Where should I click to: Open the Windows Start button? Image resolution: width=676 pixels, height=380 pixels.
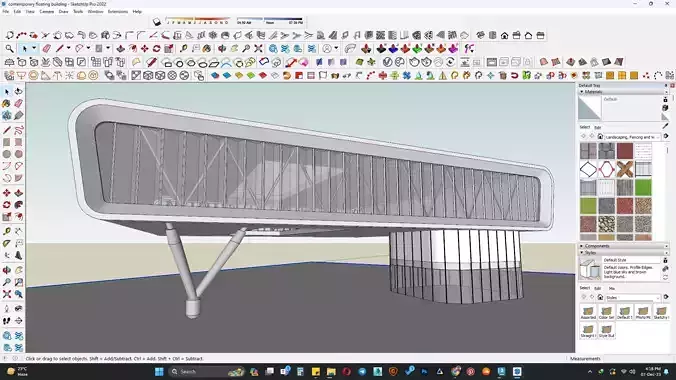tap(159, 371)
